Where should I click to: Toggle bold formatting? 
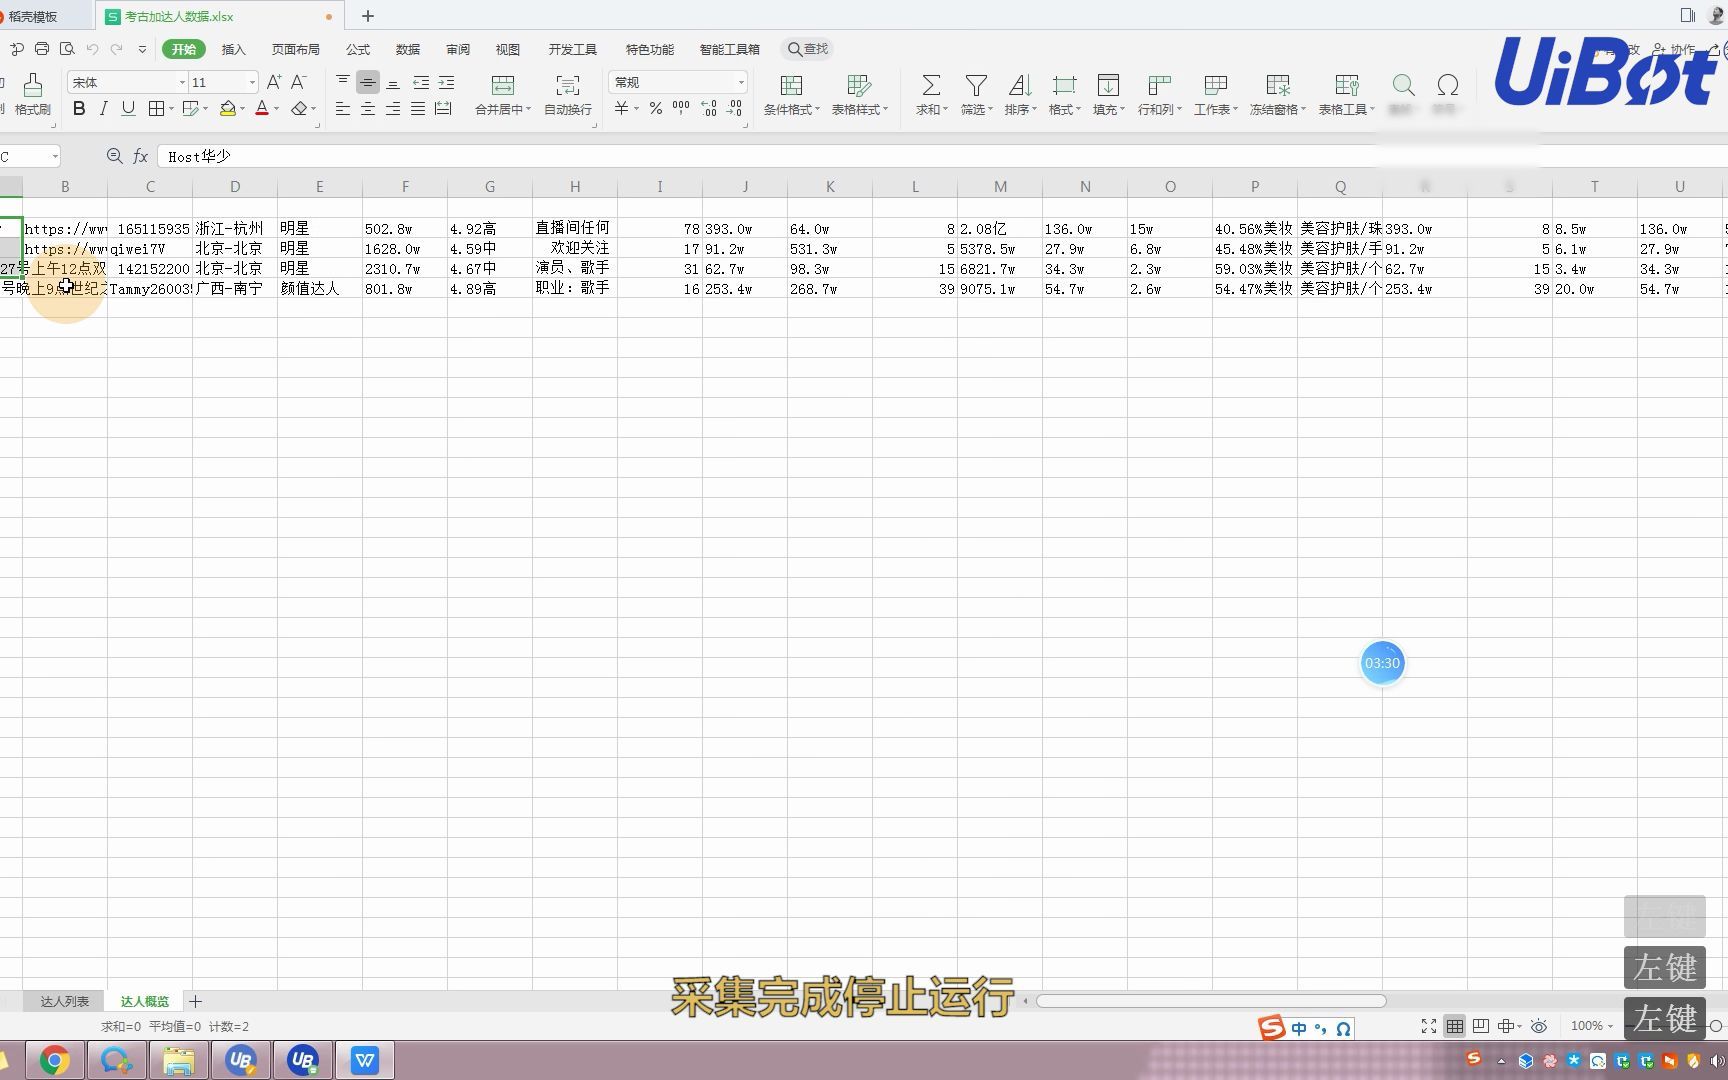click(x=79, y=108)
